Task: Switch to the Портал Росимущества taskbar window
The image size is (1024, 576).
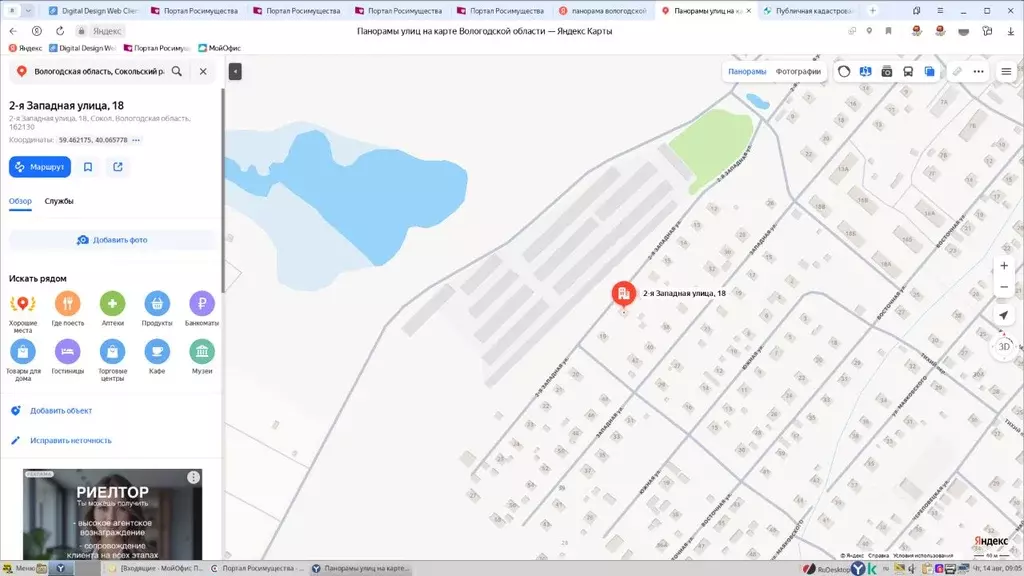Action: click(x=257, y=568)
